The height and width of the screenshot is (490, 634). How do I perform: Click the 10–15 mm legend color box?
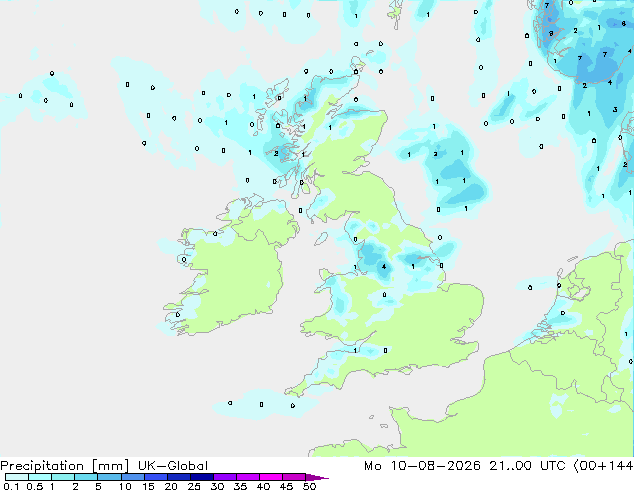pyautogui.click(x=132, y=477)
